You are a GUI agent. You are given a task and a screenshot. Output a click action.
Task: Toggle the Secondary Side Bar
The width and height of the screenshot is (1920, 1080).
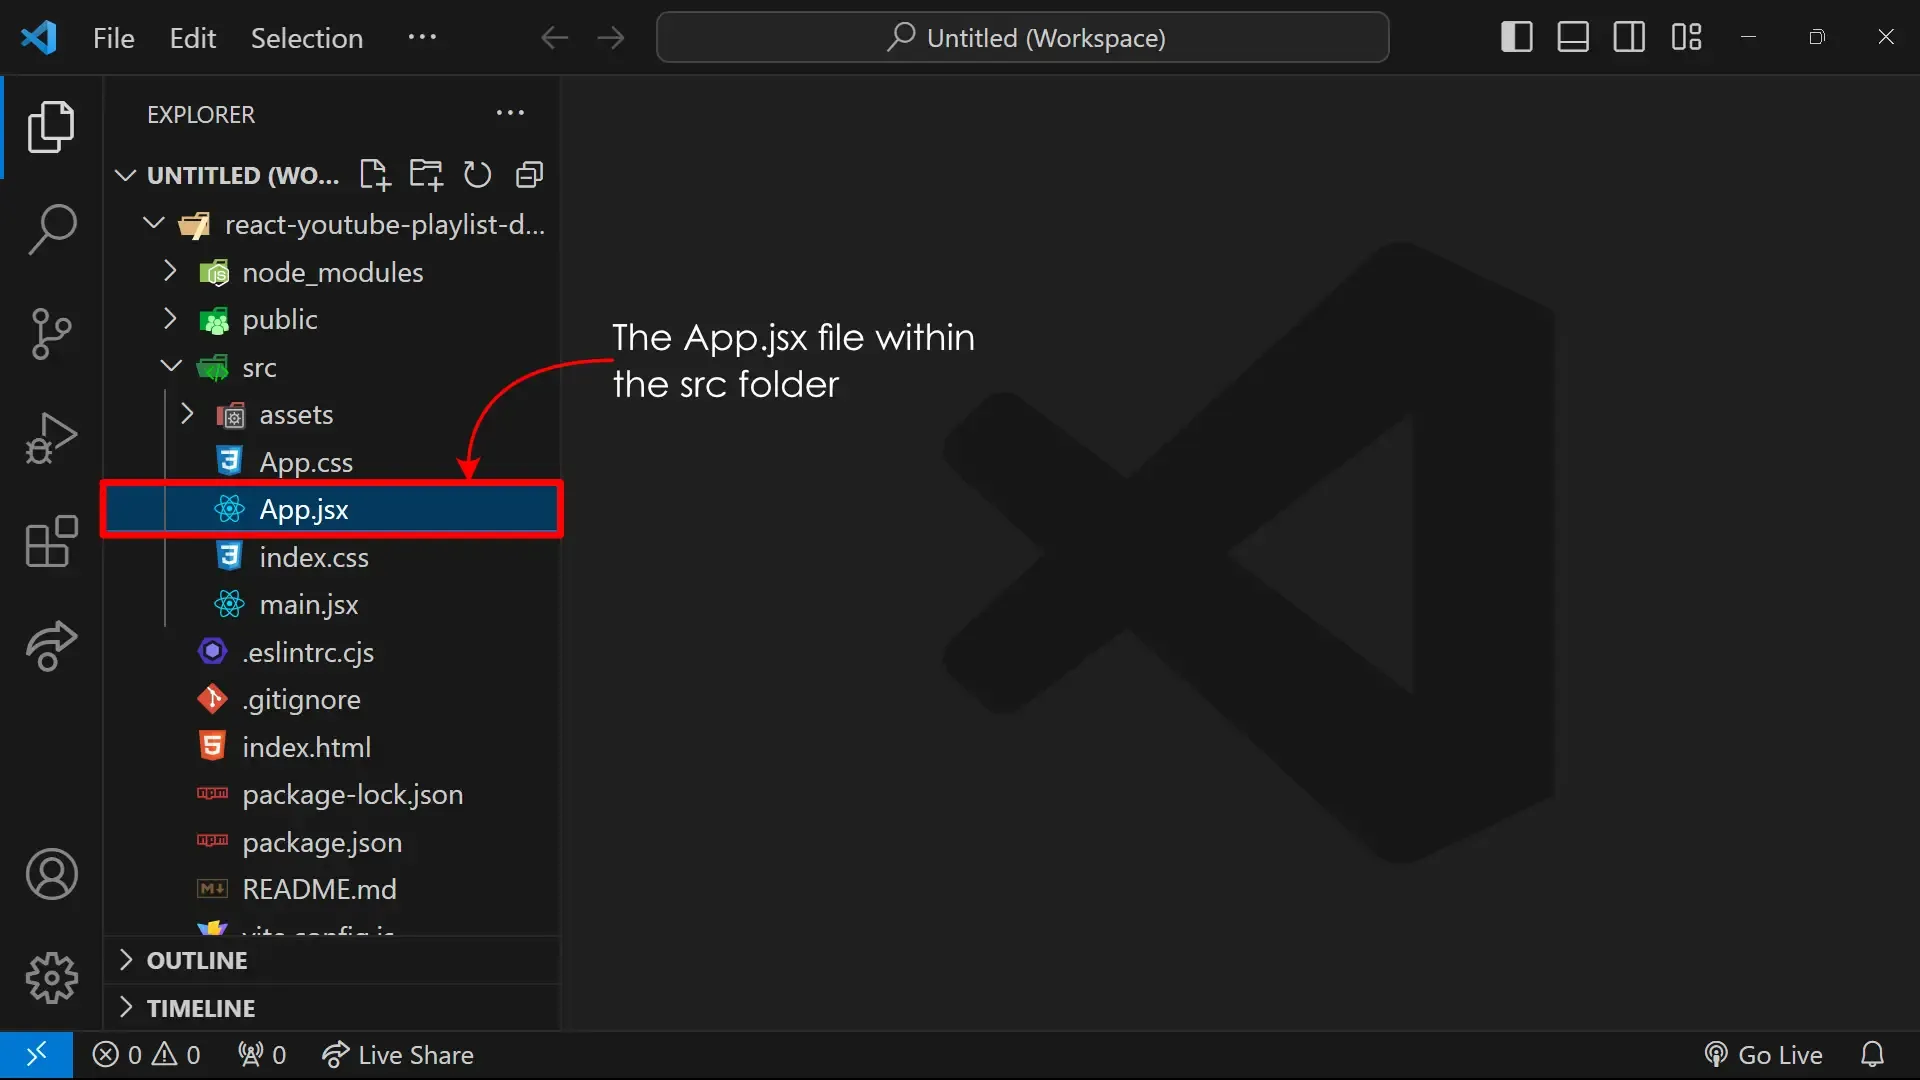pyautogui.click(x=1629, y=37)
